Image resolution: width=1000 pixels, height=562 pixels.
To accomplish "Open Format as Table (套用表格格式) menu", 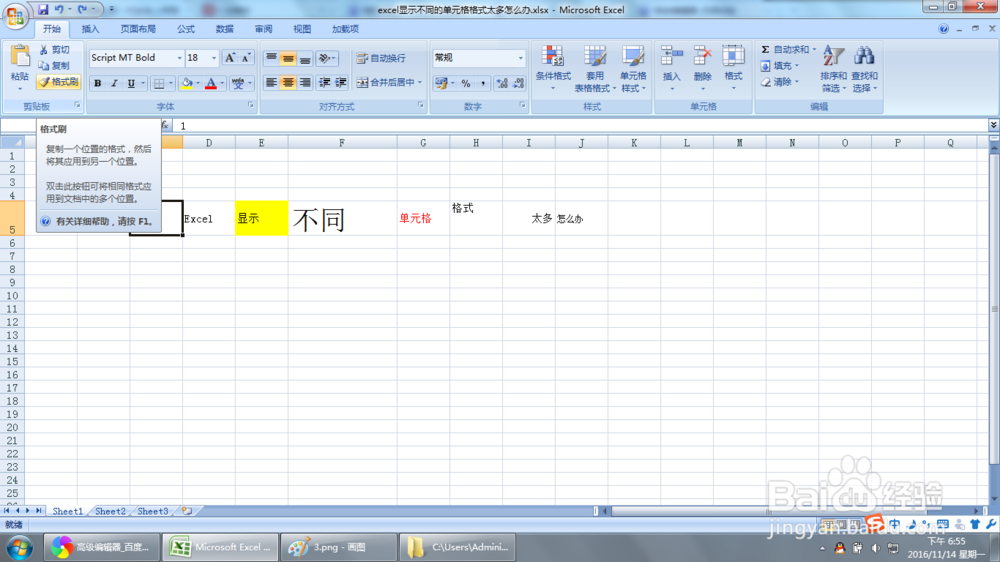I will [x=595, y=68].
